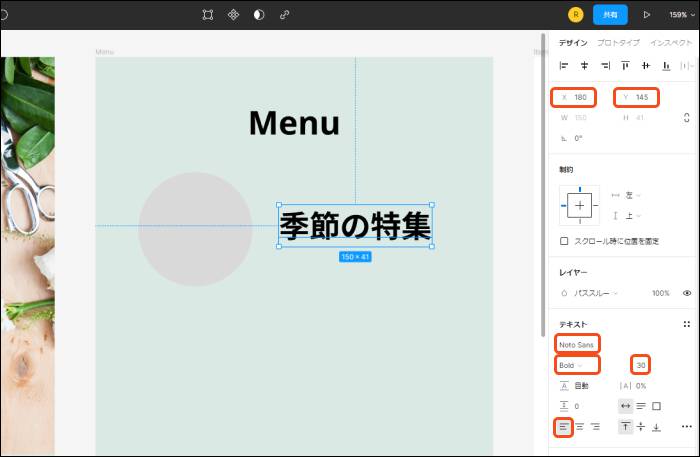The image size is (700, 457).
Task: Click the gray circle on the canvas
Action: tap(196, 229)
